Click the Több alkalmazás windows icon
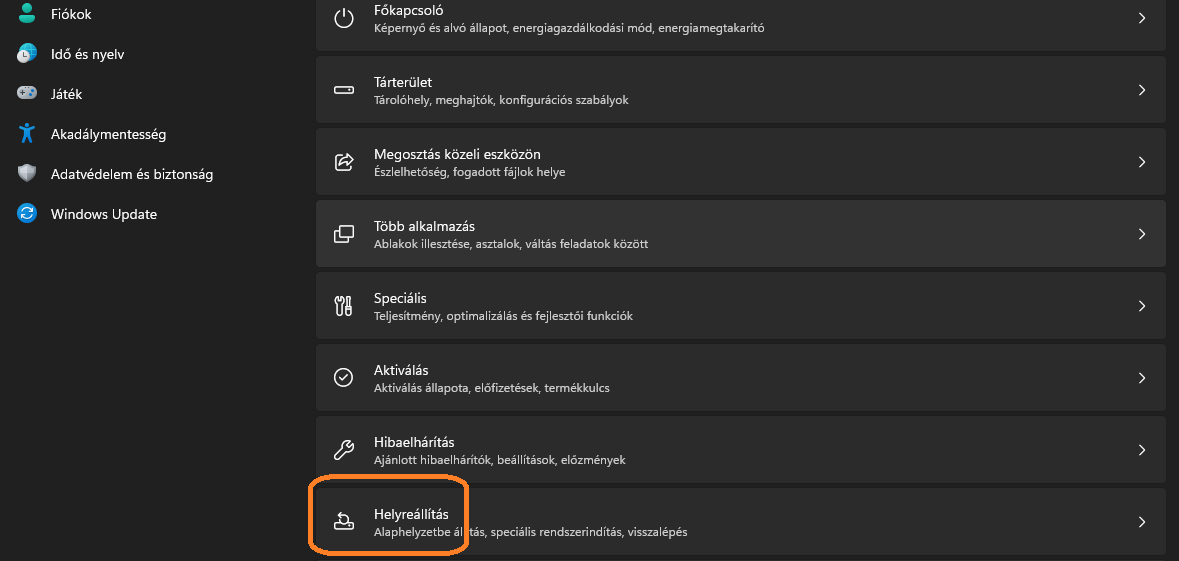The width and height of the screenshot is (1179, 561). point(344,234)
